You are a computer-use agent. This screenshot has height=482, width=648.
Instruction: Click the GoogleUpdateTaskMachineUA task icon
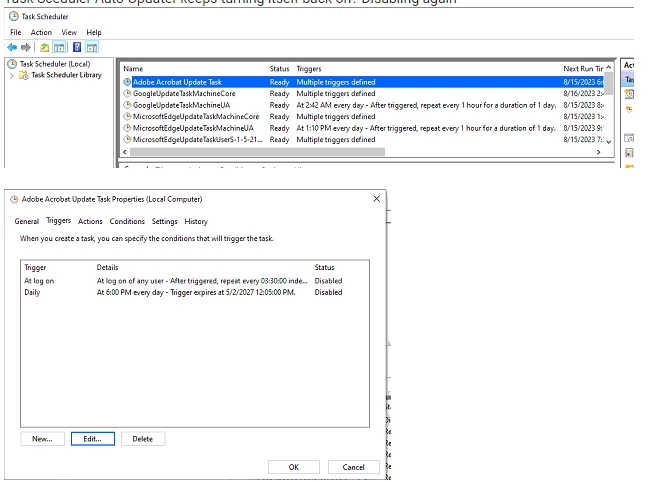pos(127,105)
